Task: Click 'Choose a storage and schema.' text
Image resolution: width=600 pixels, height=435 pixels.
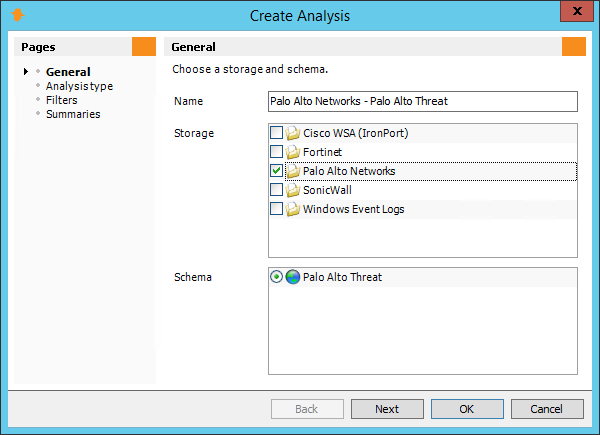Action: point(250,69)
